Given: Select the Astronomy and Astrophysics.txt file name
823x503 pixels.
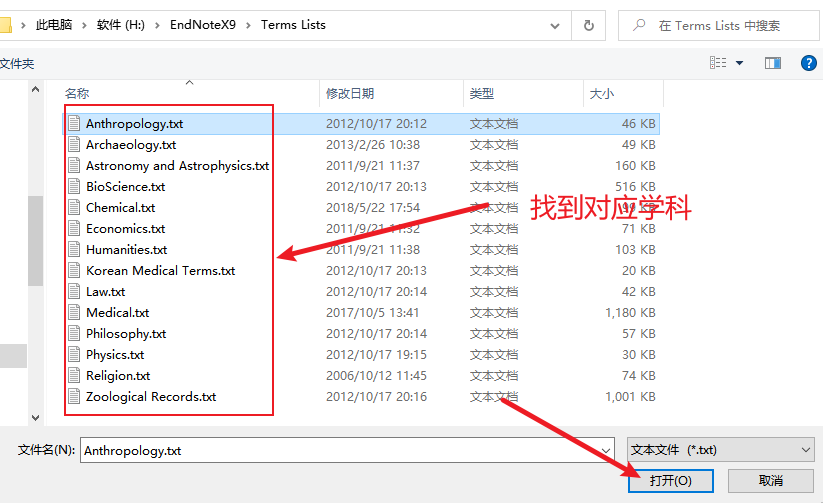Looking at the screenshot, I should (x=177, y=165).
